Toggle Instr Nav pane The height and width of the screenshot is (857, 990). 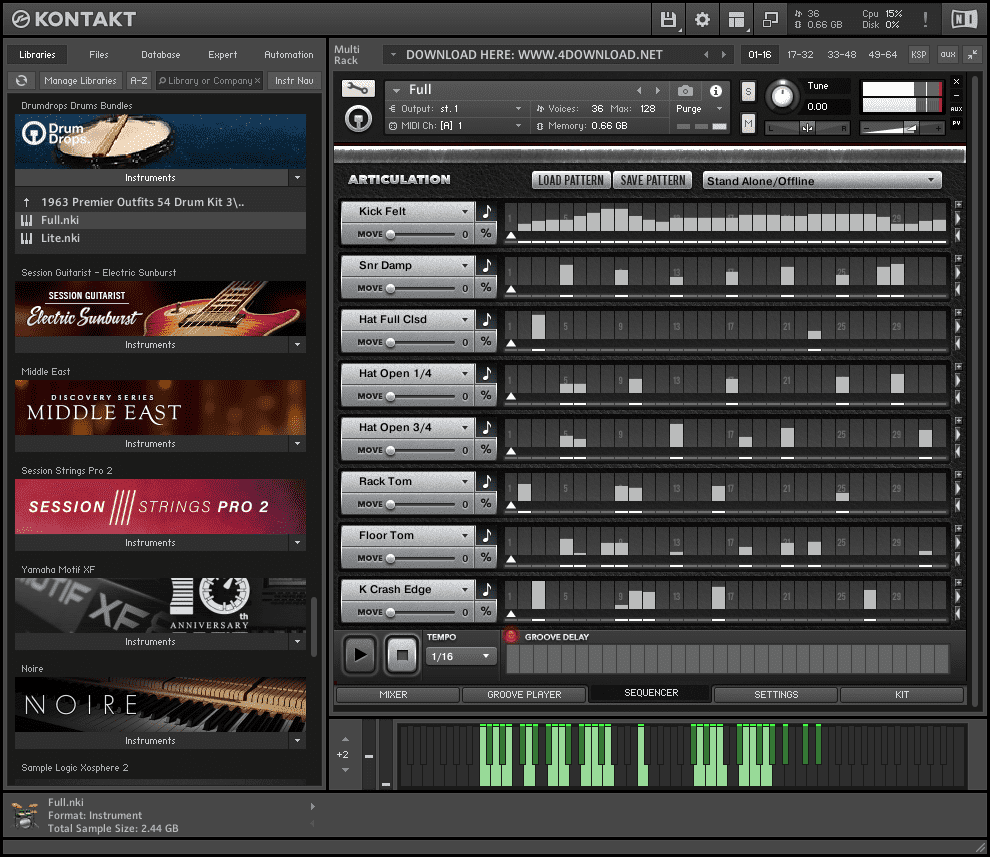(x=294, y=81)
